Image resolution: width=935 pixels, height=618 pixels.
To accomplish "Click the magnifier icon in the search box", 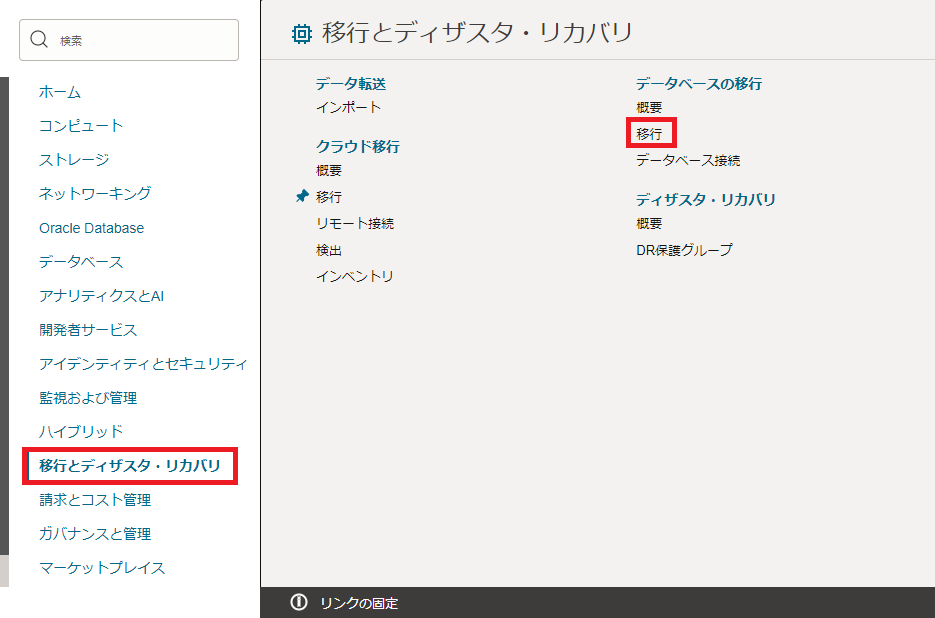I will [39, 40].
